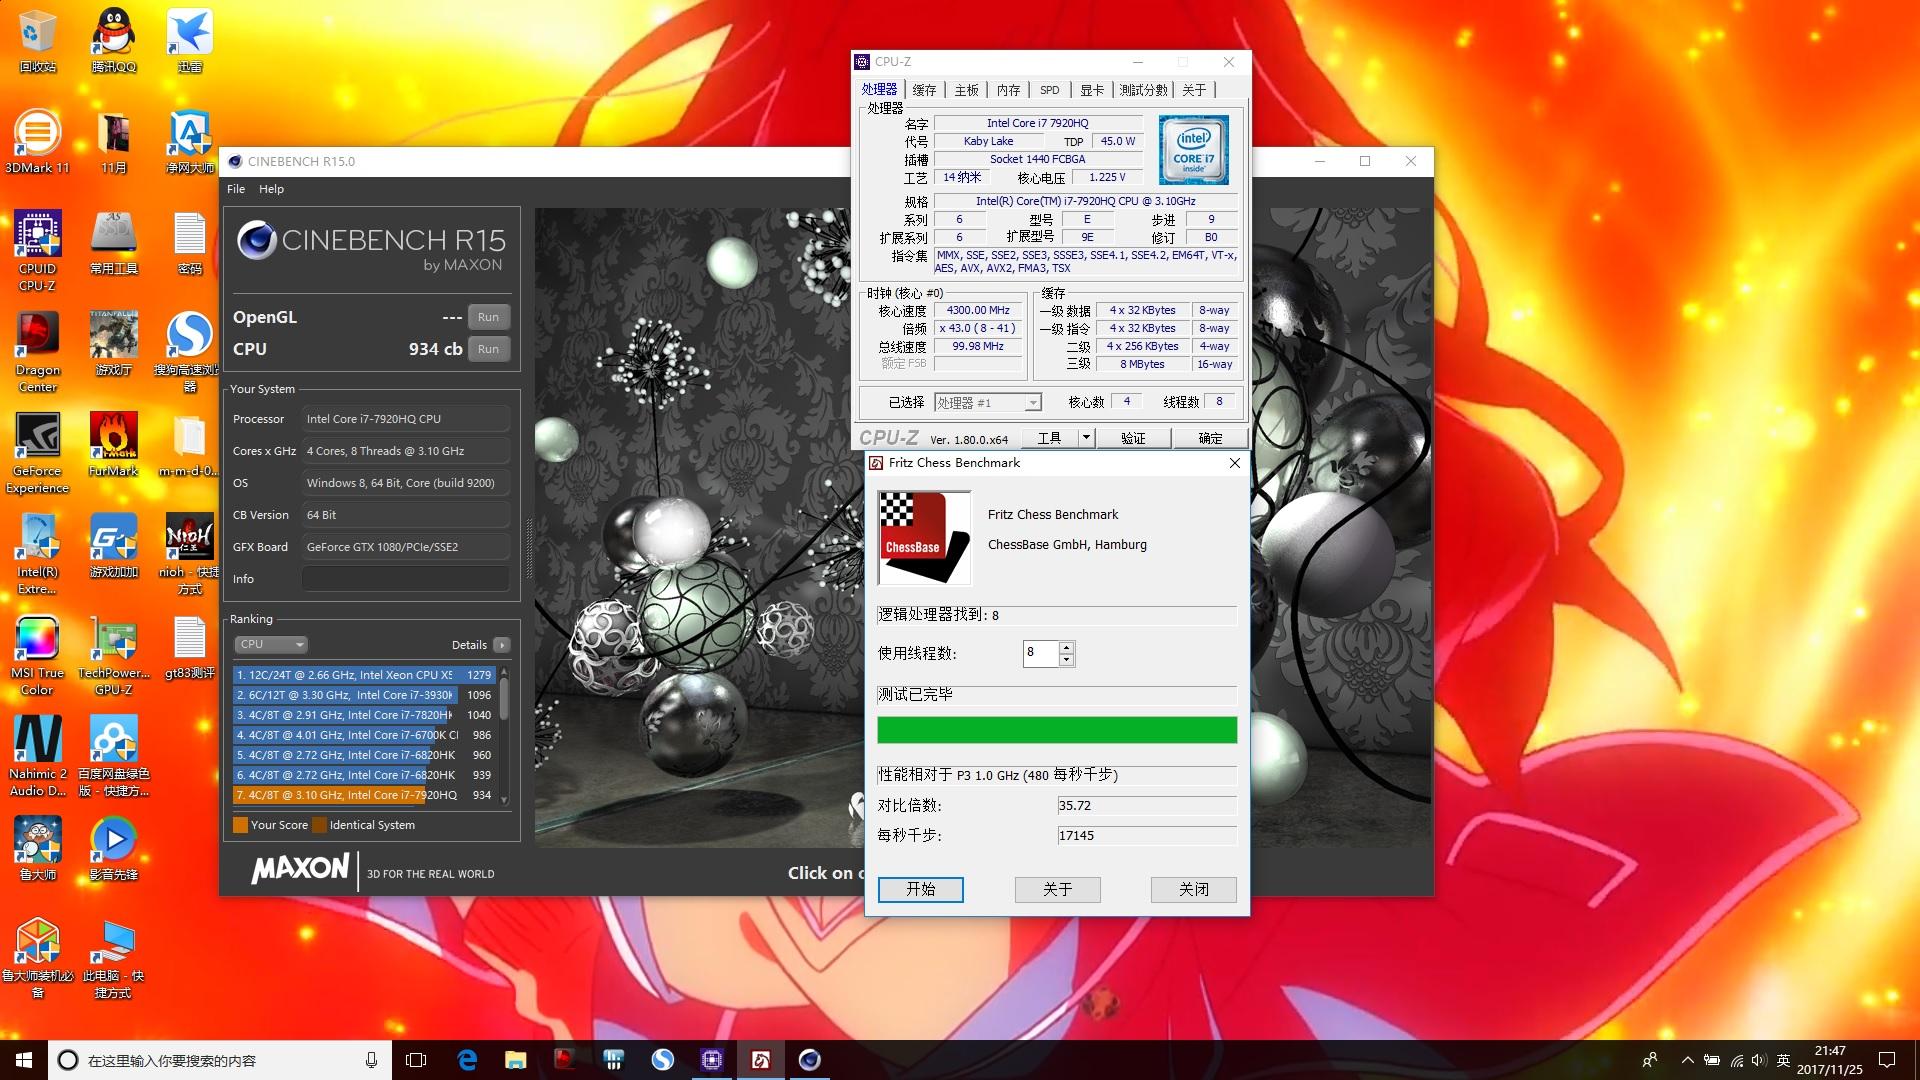
Task: Switch to the 关于 tab in CPU-Z
Action: click(1194, 90)
